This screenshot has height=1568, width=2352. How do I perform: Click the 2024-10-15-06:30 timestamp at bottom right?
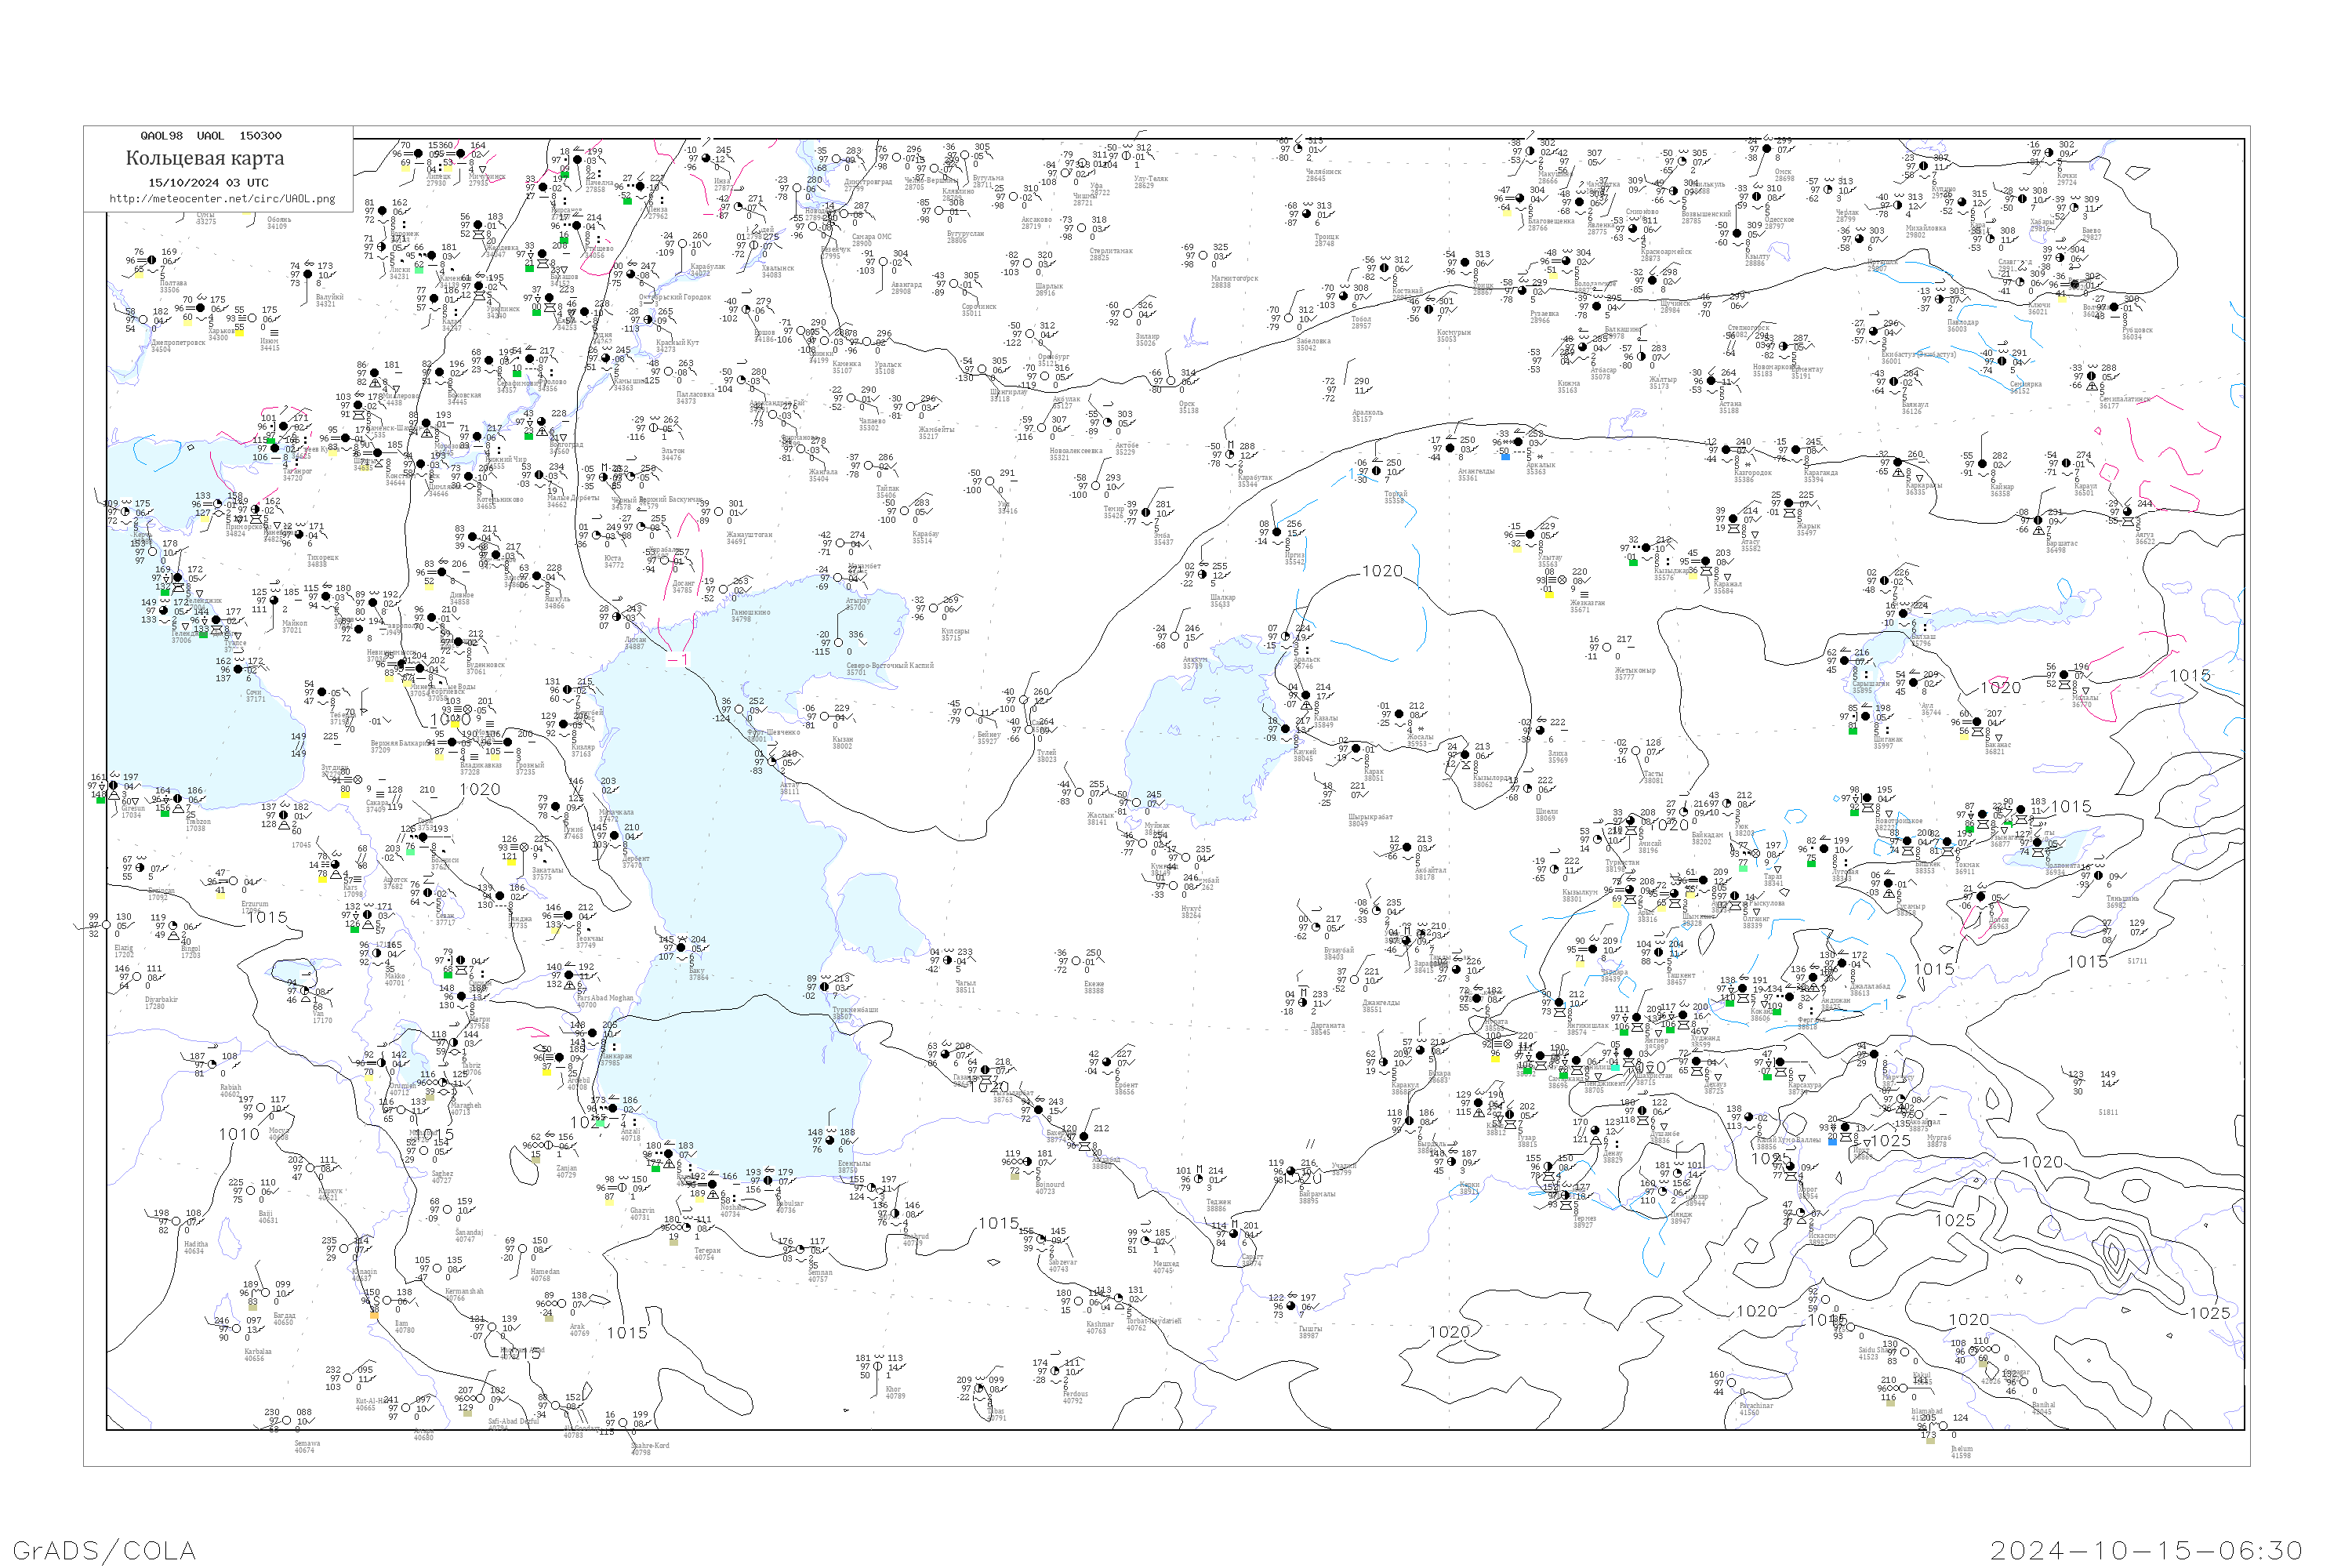point(2146,1550)
